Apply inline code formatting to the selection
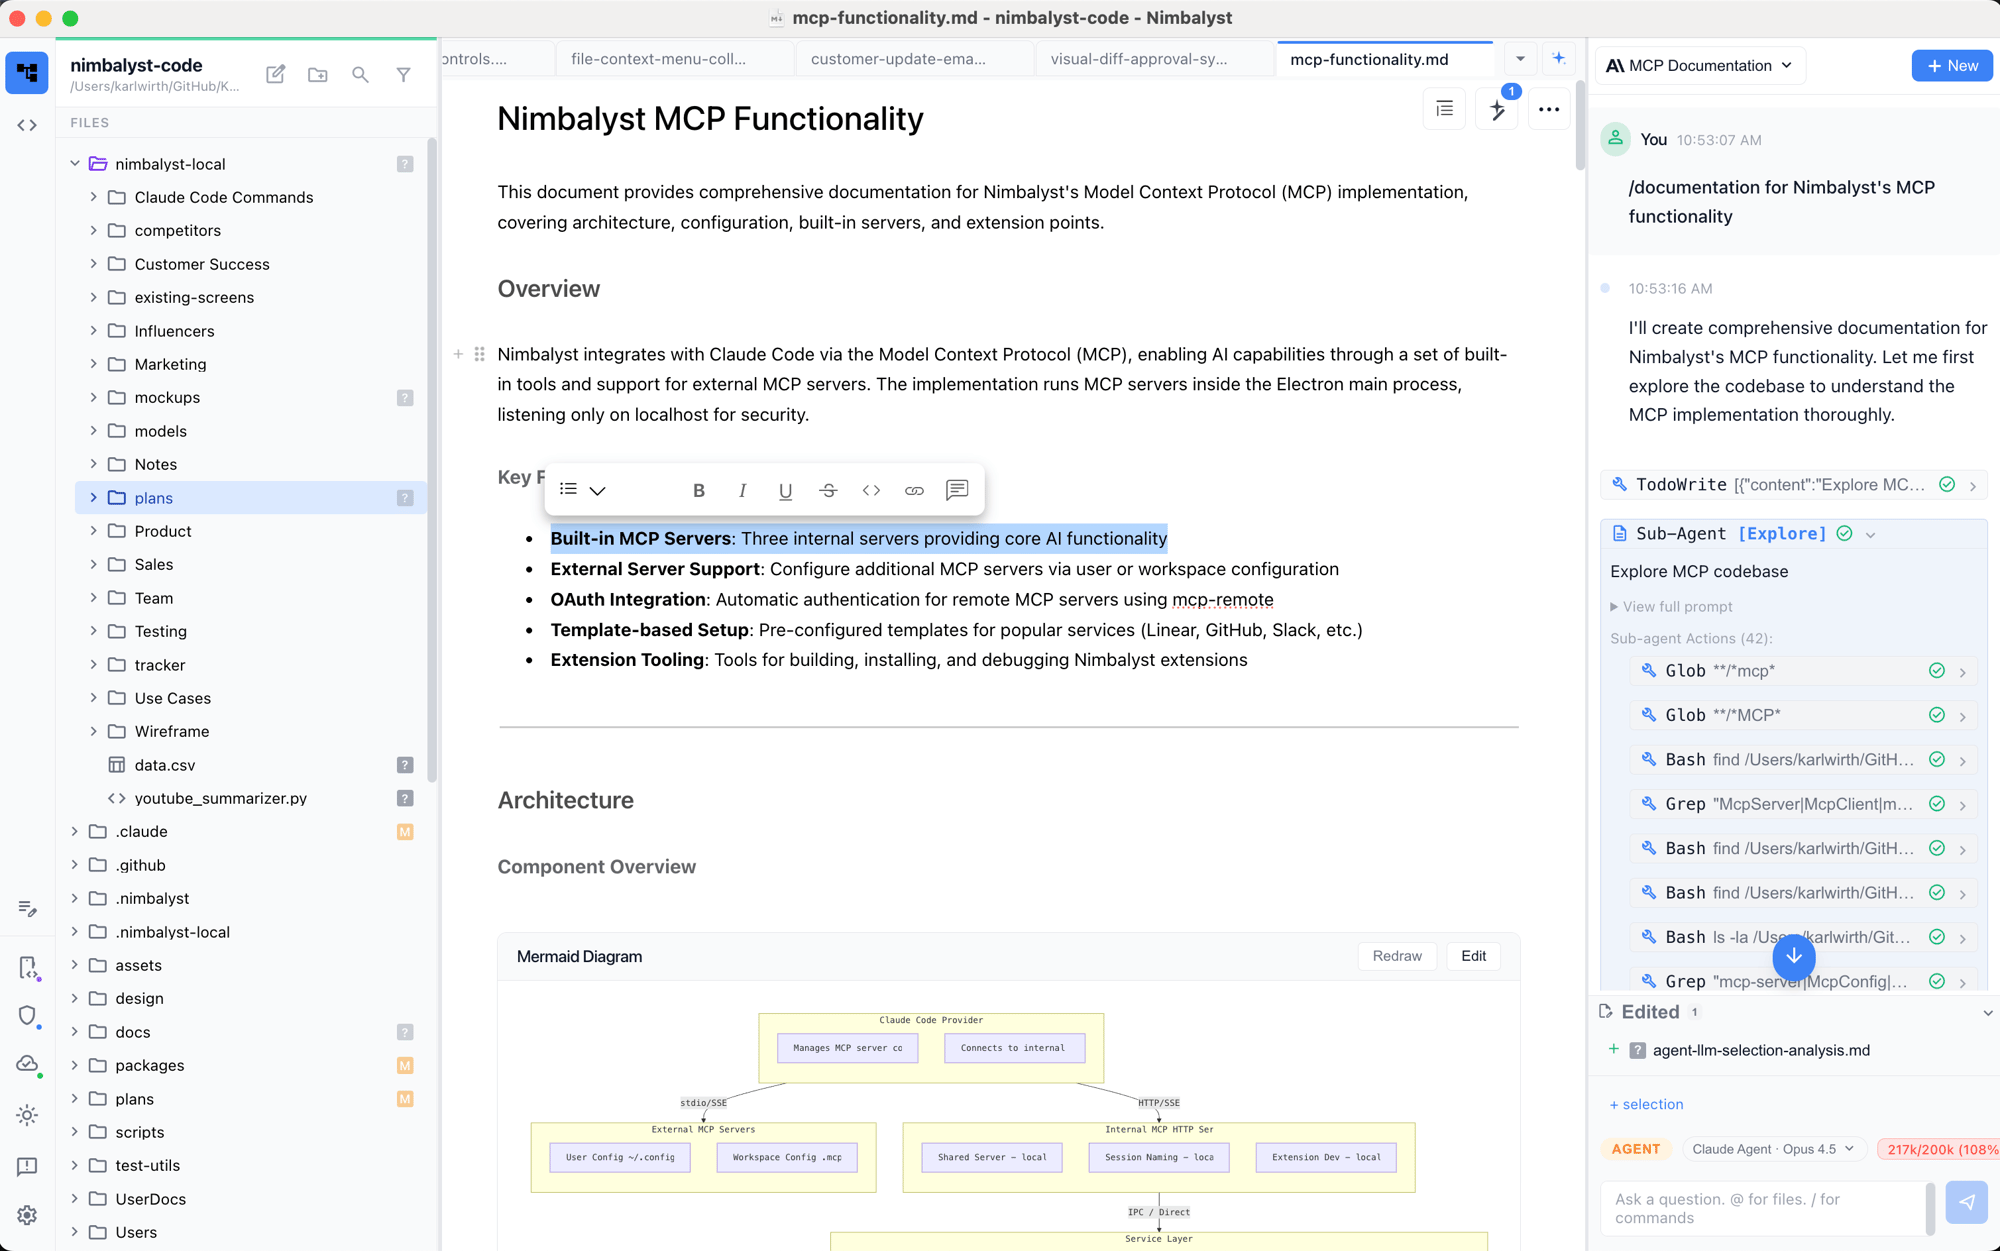The width and height of the screenshot is (2000, 1251). click(871, 490)
